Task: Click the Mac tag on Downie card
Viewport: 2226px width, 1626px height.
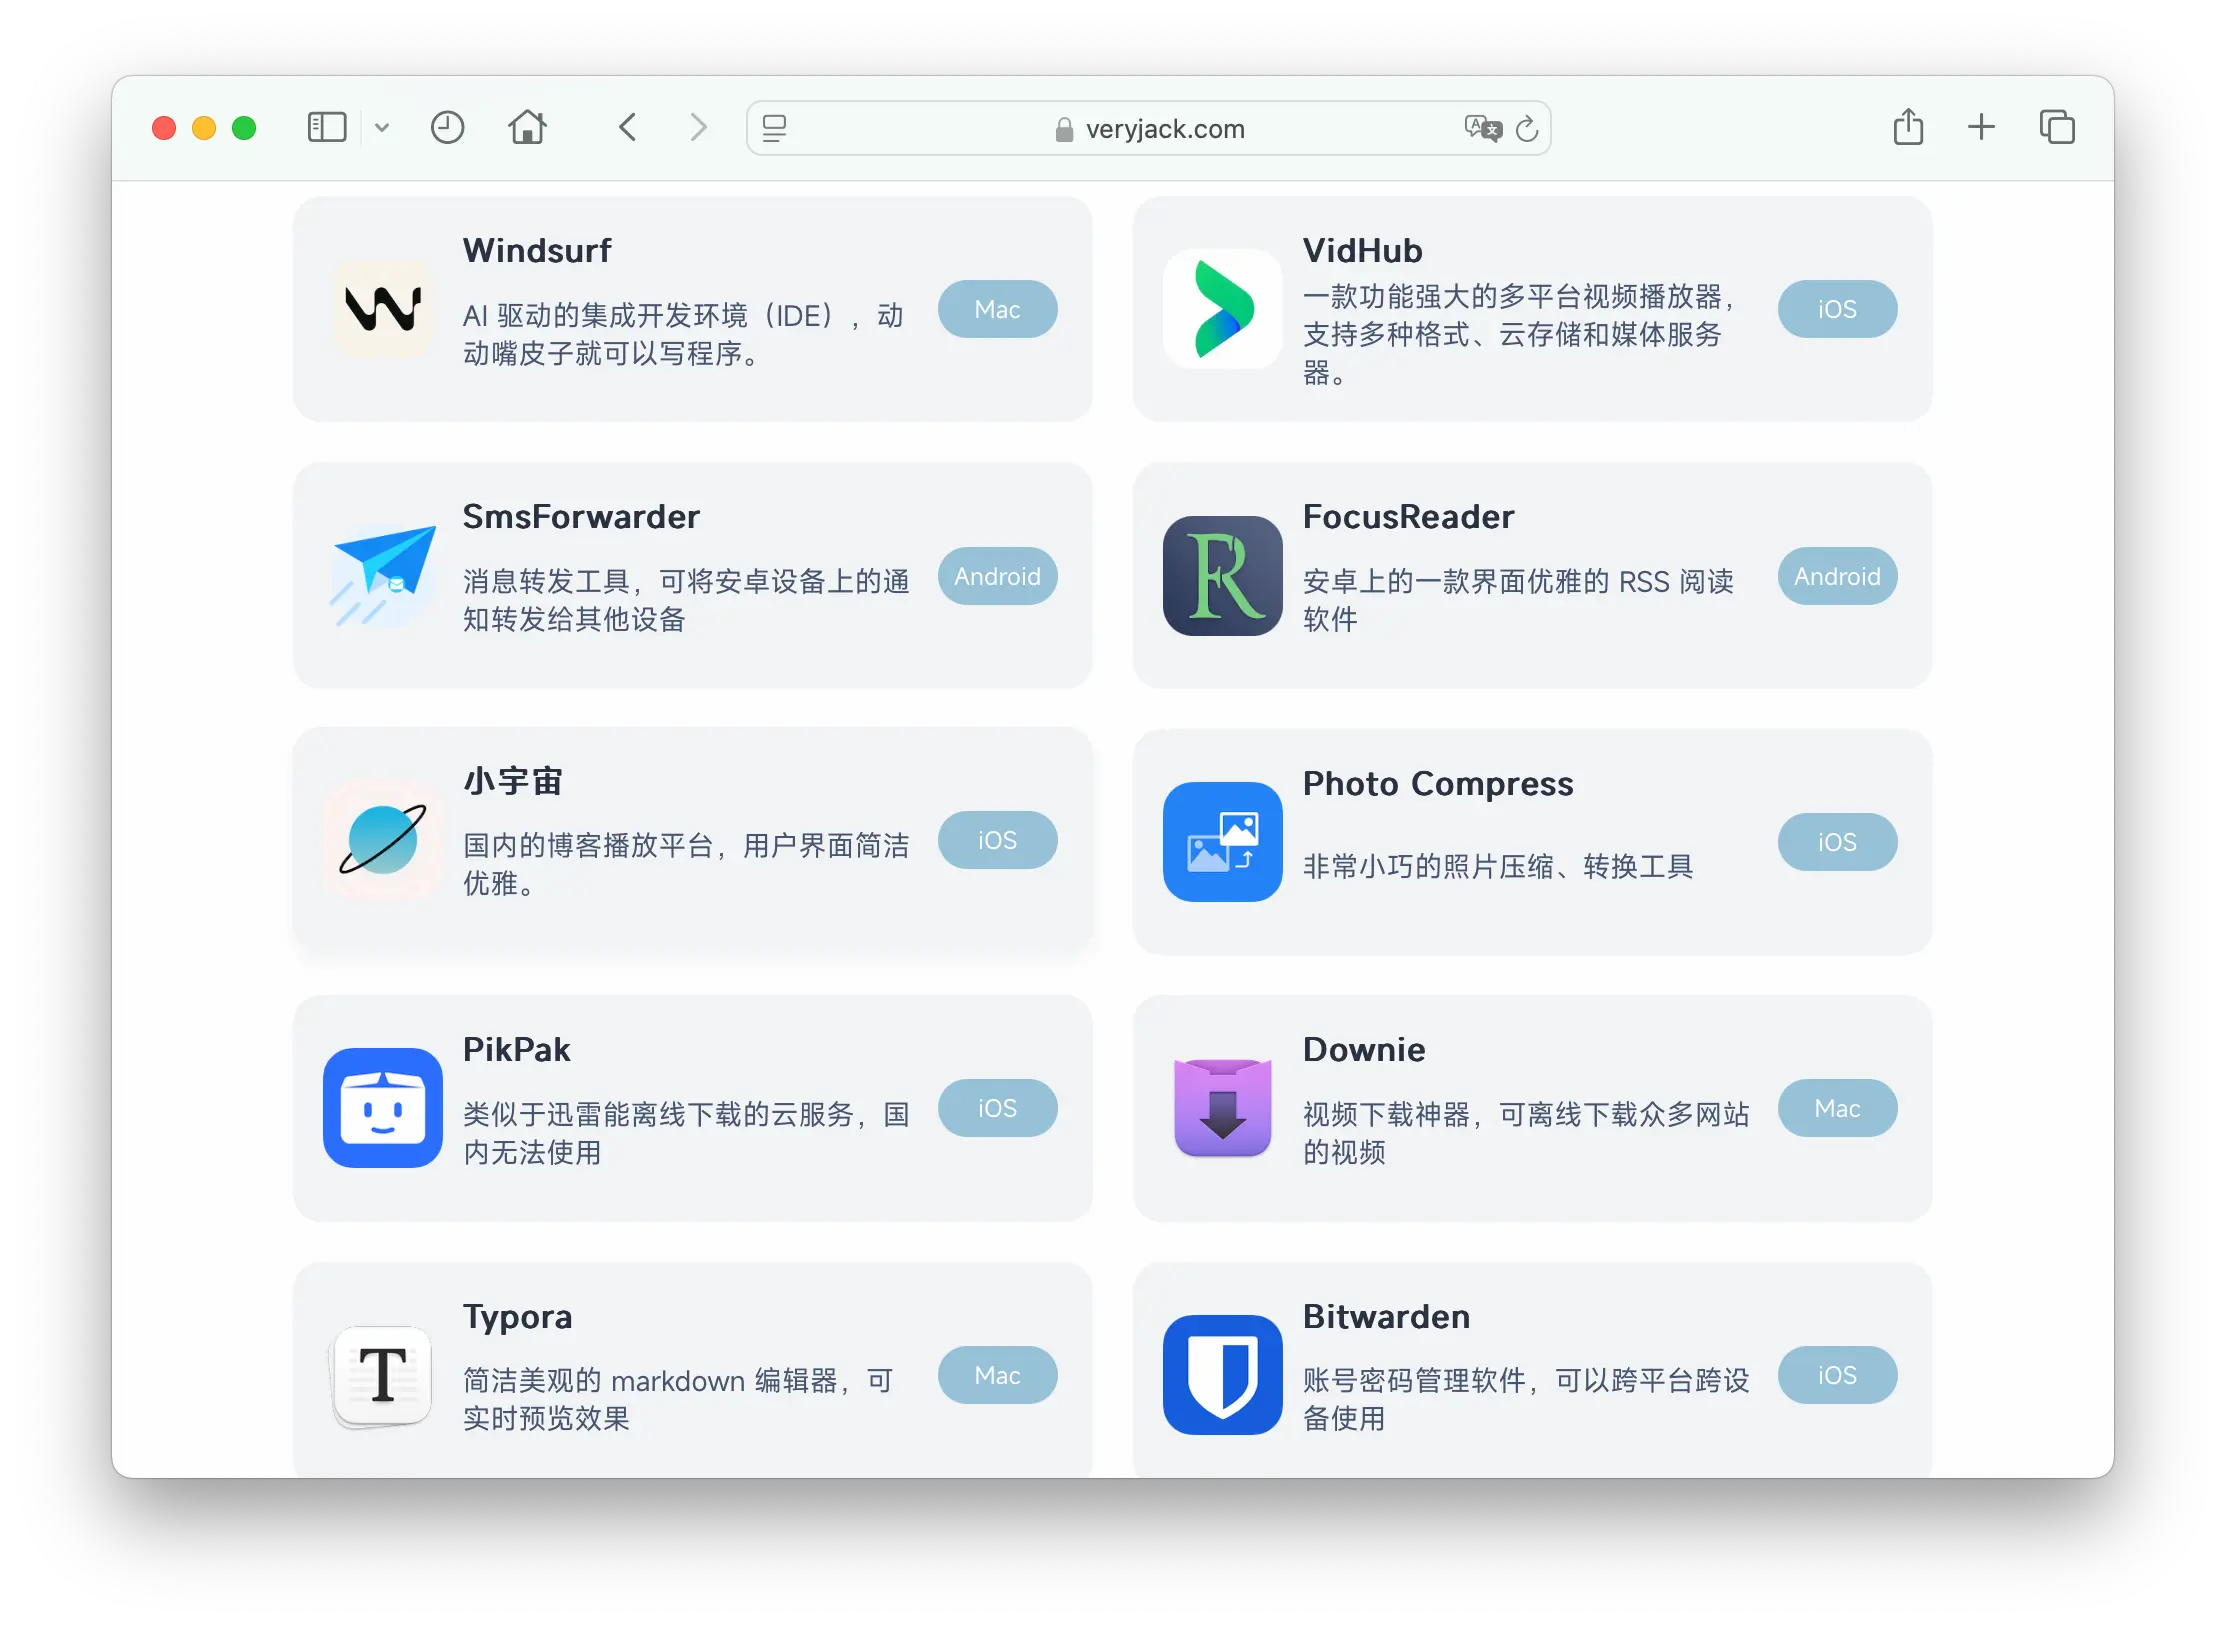Action: [1837, 1108]
